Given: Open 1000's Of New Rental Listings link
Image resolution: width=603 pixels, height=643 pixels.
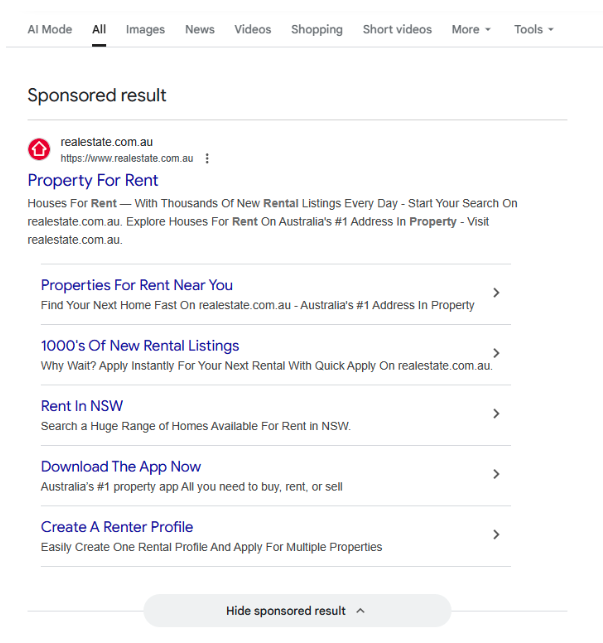Looking at the screenshot, I should click(140, 346).
